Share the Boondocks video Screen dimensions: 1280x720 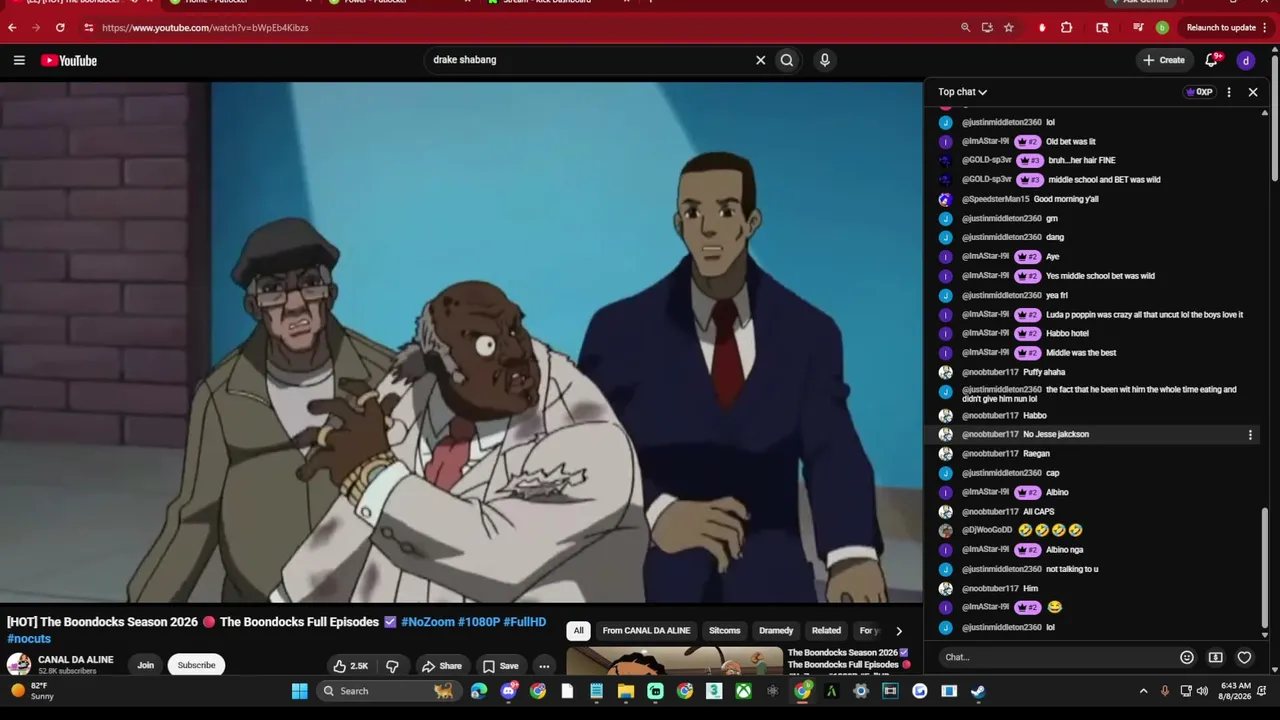(441, 666)
